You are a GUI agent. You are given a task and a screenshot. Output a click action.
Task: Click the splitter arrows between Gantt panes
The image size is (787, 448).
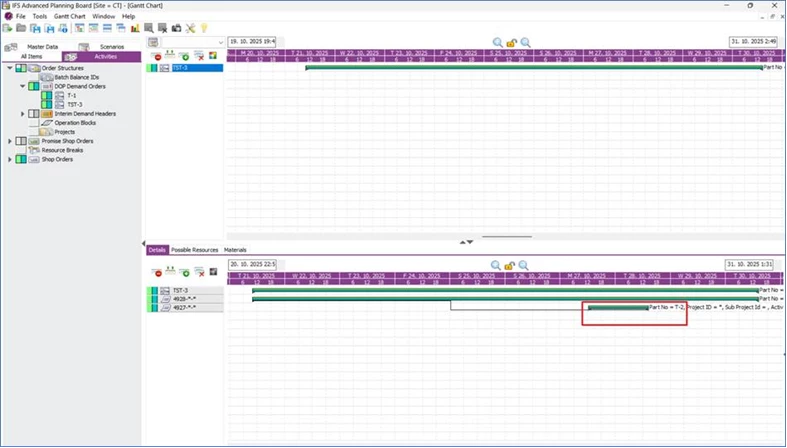[x=466, y=242]
